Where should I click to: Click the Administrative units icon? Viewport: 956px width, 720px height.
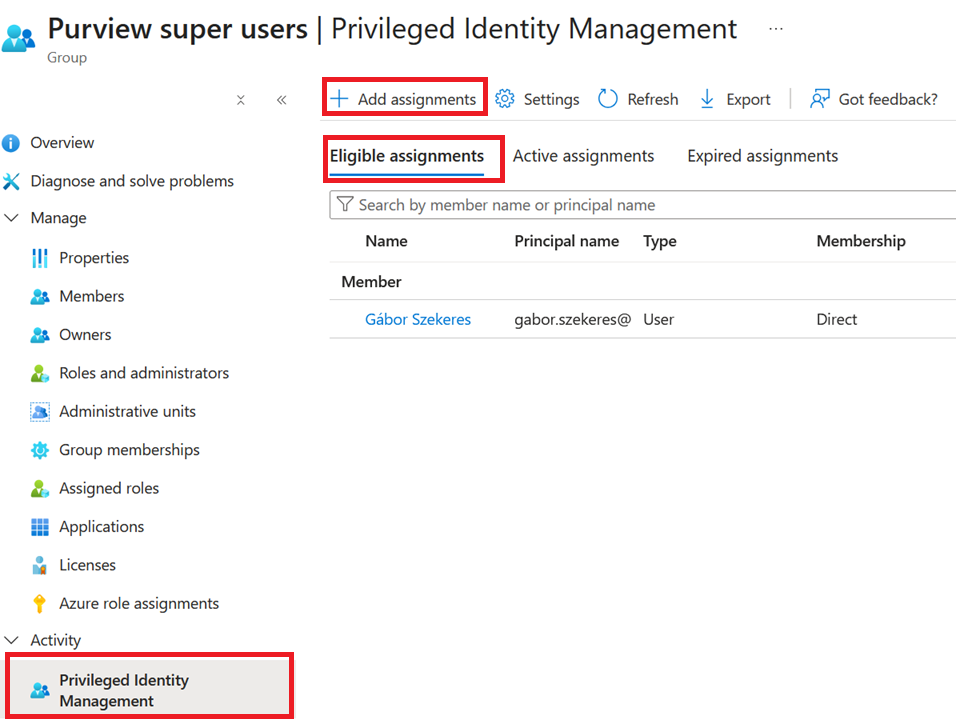point(40,412)
